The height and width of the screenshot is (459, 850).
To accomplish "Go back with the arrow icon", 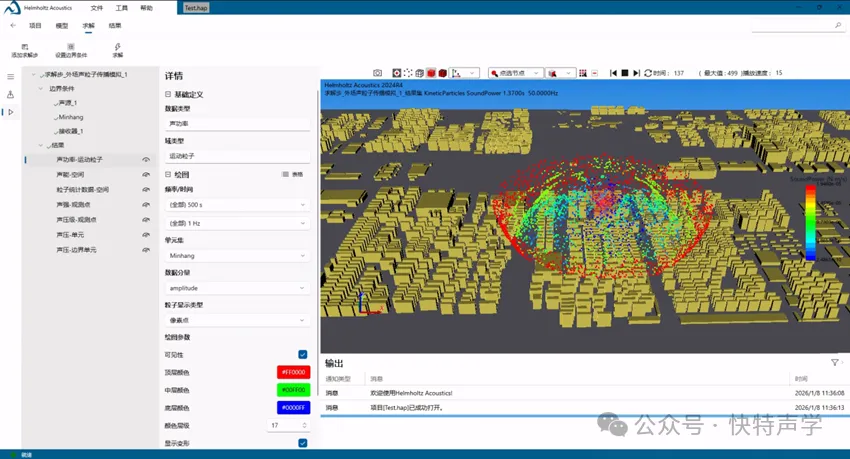I will coord(13,25).
